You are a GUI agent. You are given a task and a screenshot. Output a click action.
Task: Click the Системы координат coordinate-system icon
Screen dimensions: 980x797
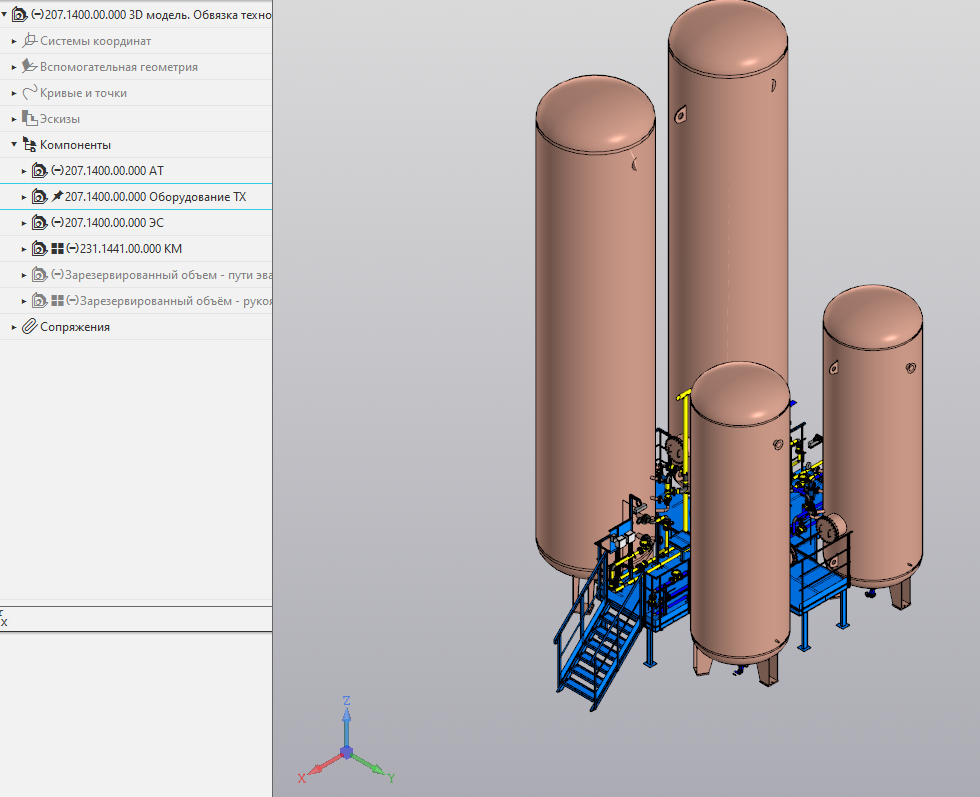pyautogui.click(x=30, y=41)
